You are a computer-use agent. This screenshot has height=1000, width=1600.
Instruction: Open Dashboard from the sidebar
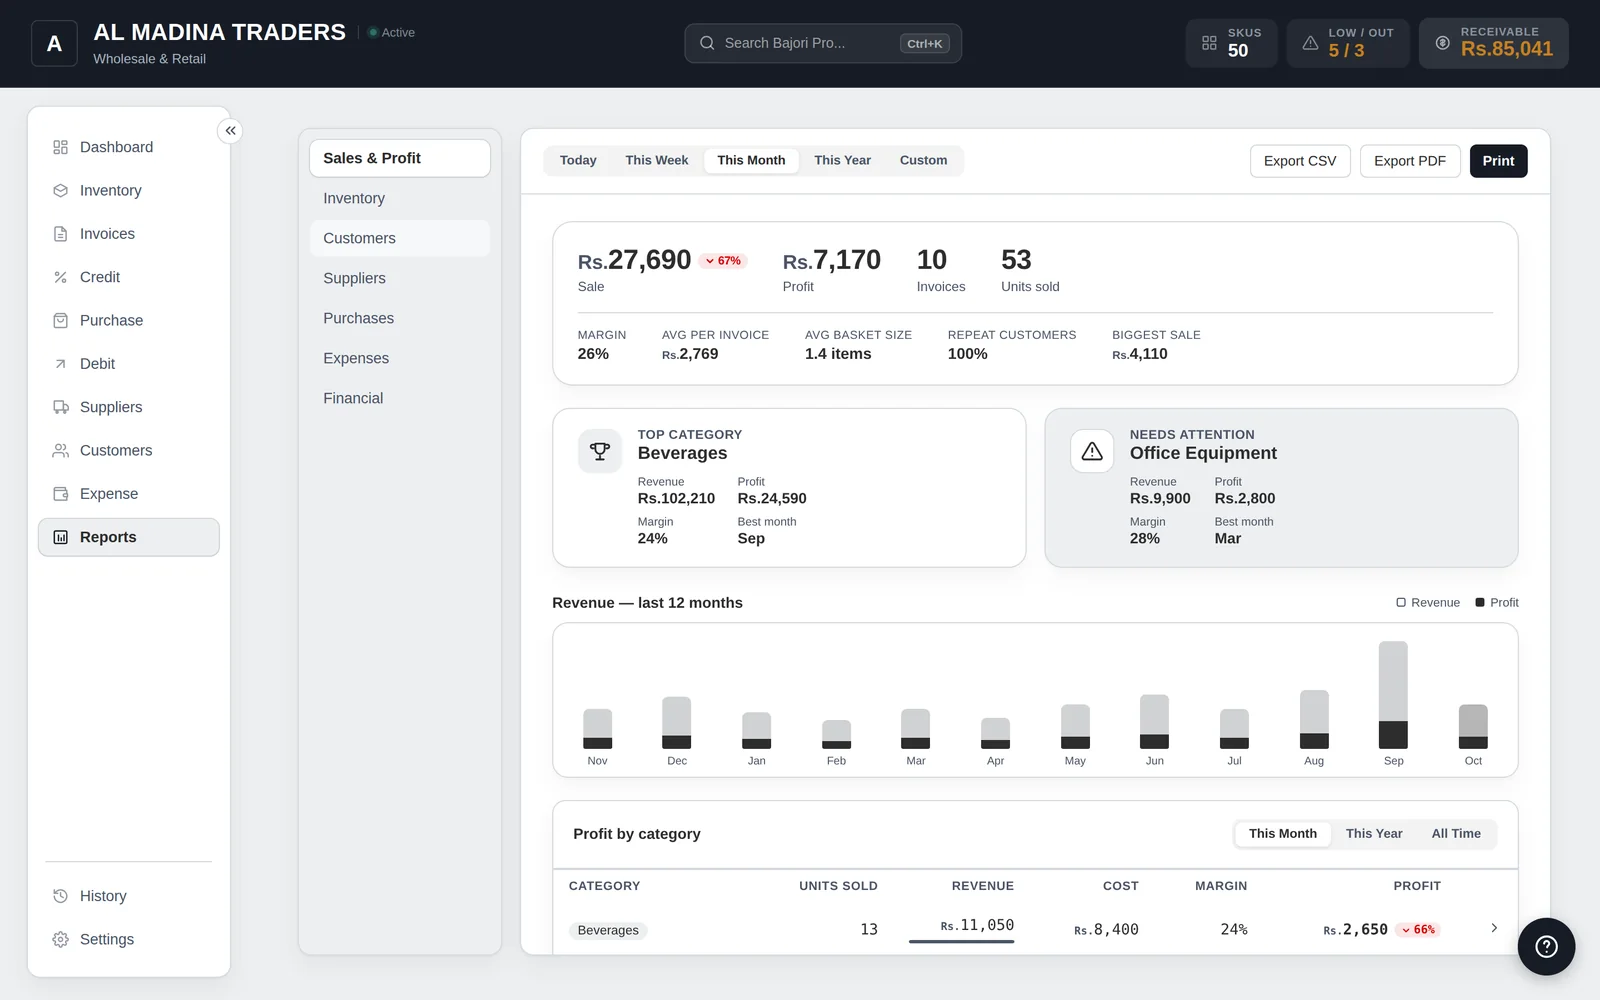coord(128,147)
